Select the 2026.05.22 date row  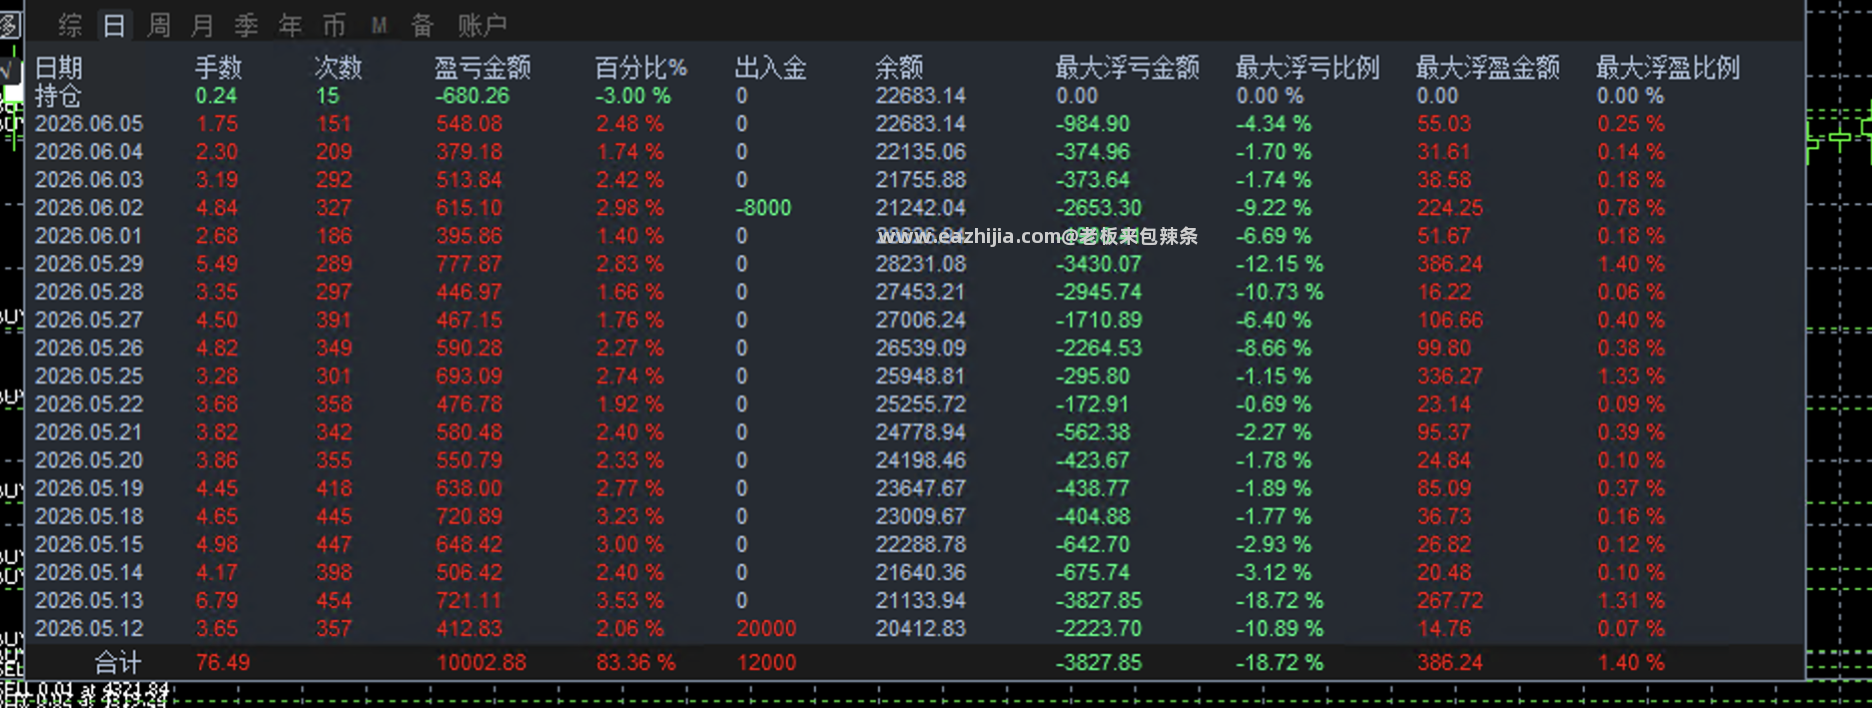tap(89, 404)
